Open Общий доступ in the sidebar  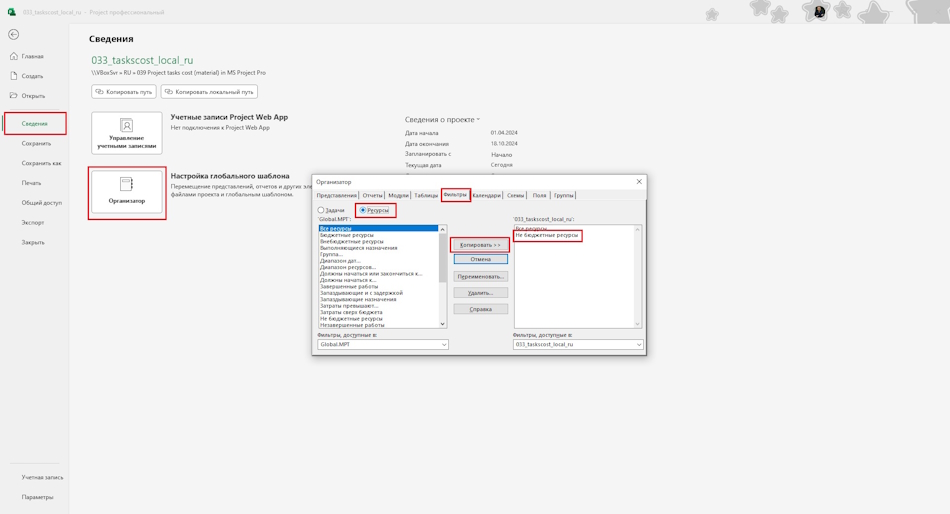[42, 203]
